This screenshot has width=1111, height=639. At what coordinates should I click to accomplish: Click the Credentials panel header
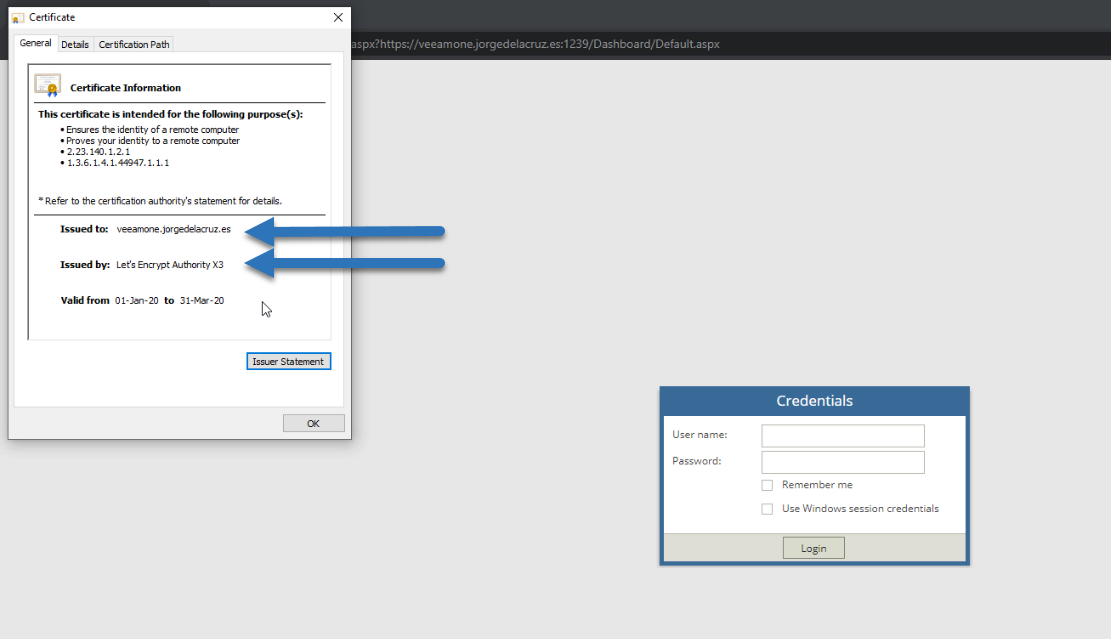coord(815,401)
